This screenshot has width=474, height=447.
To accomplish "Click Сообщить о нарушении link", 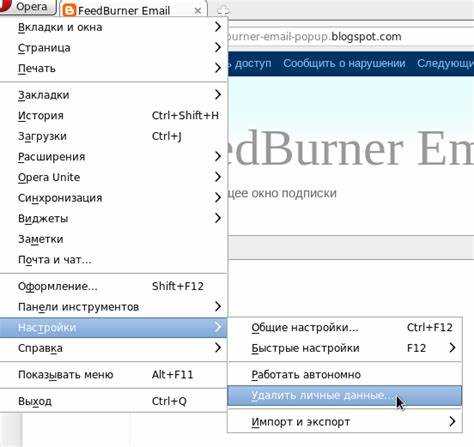I will click(x=344, y=63).
